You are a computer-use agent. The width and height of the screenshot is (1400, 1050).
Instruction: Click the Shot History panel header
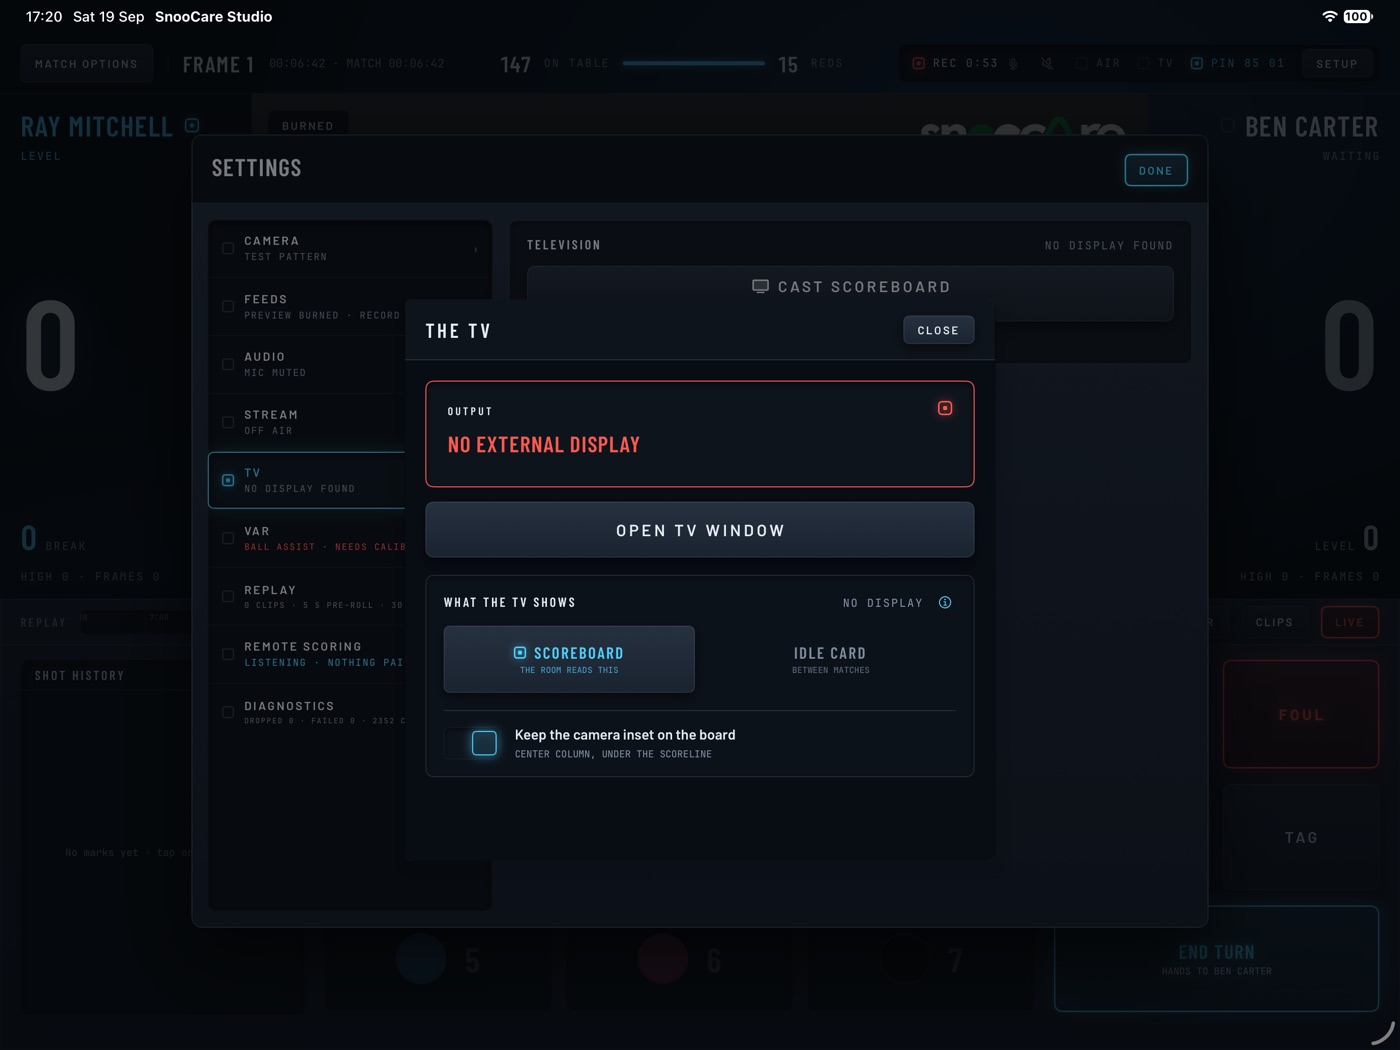(80, 676)
